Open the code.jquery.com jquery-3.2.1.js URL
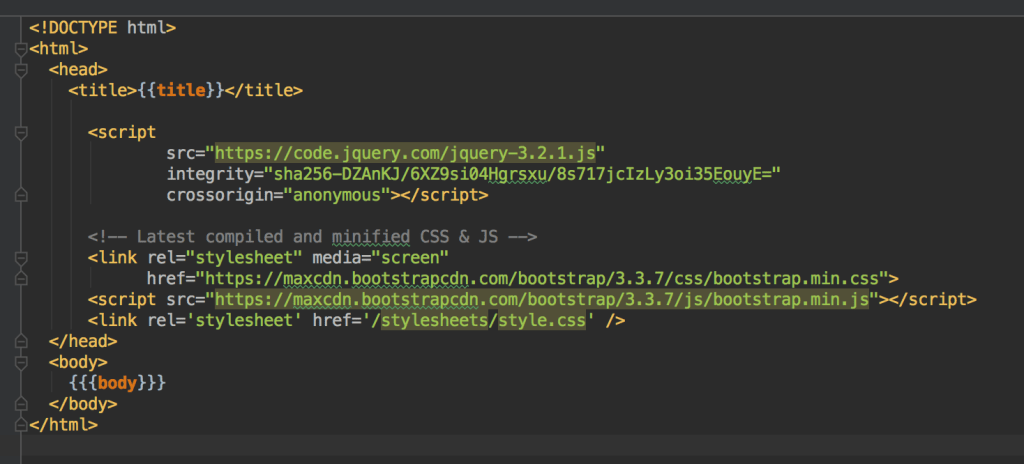 click(x=406, y=154)
